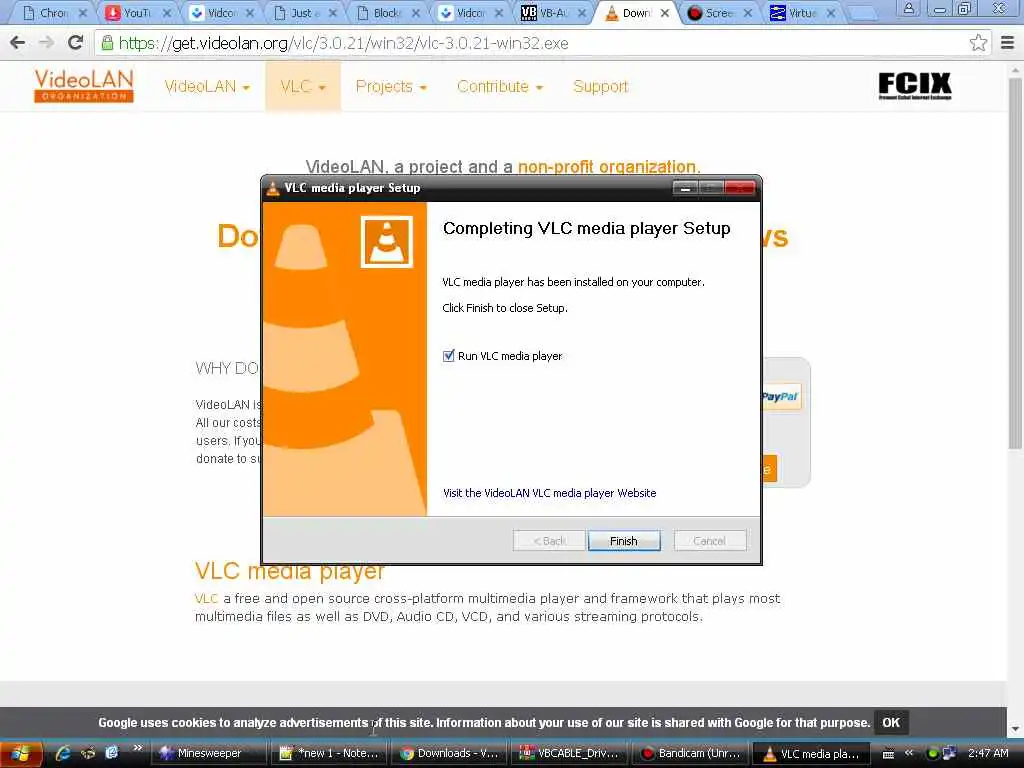Click the 2:47 AM taskbar clock
The image size is (1024, 768).
point(987,753)
